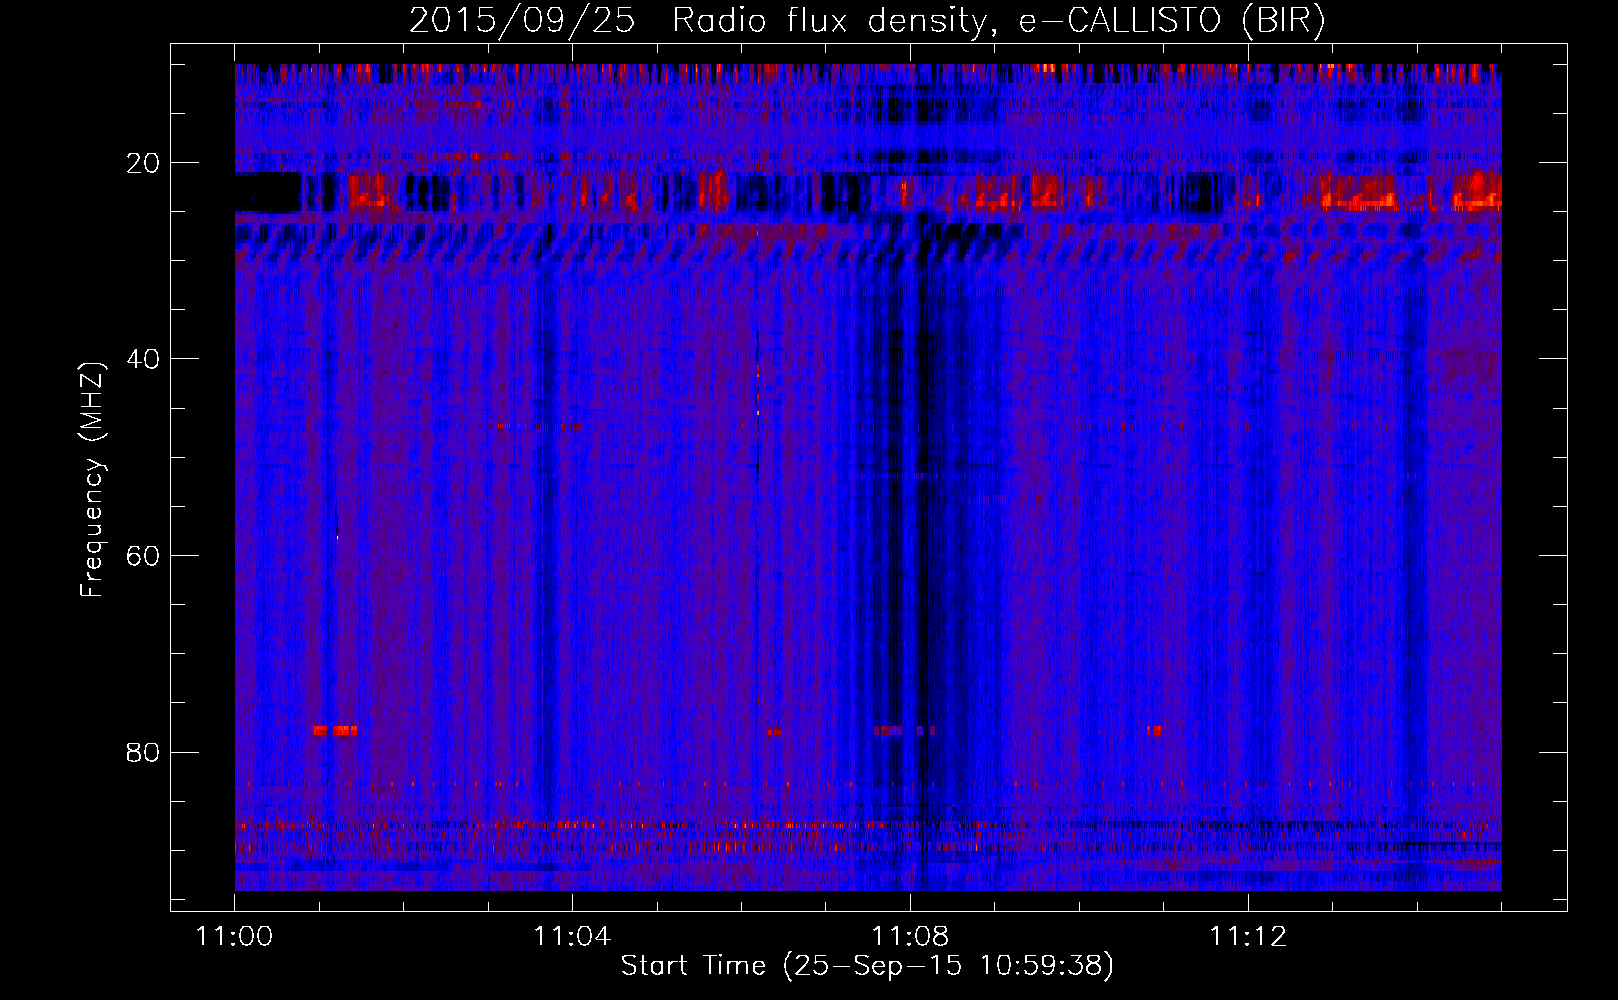Click the "20" frequency tick label
Viewport: 1618px width, 1000px height.
click(144, 163)
